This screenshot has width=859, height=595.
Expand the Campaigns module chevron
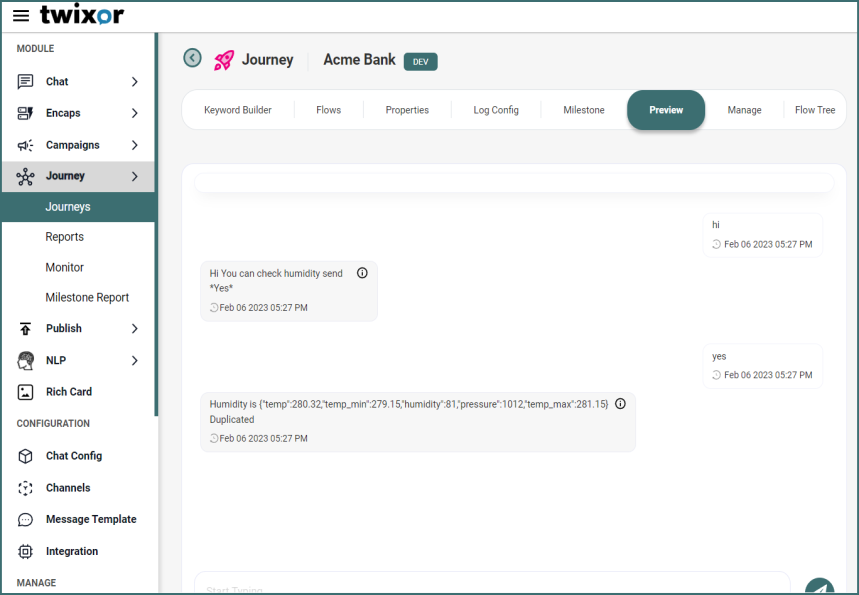pos(135,145)
